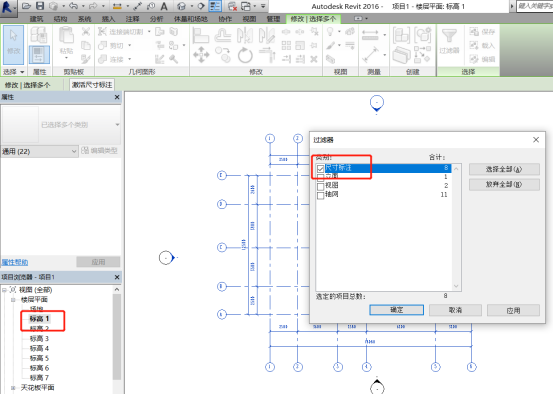Viewport: 554px width, 395px height.
Task: Click the 取消 button in the filter dialog
Action: [x=455, y=310]
